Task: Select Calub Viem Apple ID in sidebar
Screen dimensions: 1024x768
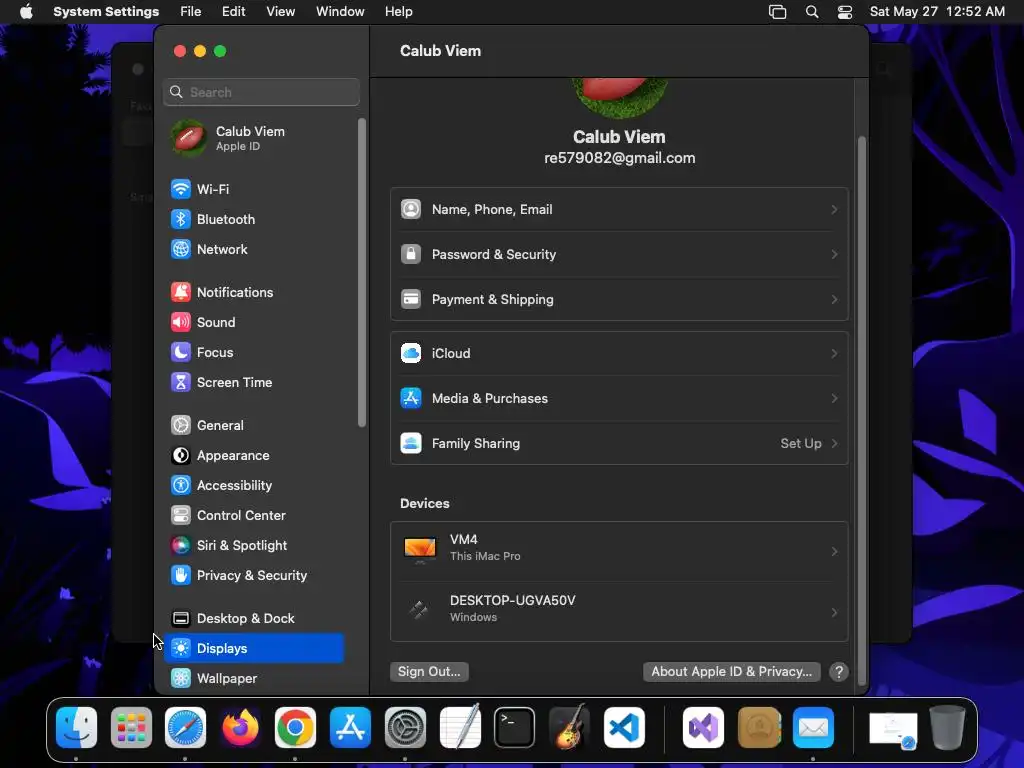Action: tap(253, 138)
